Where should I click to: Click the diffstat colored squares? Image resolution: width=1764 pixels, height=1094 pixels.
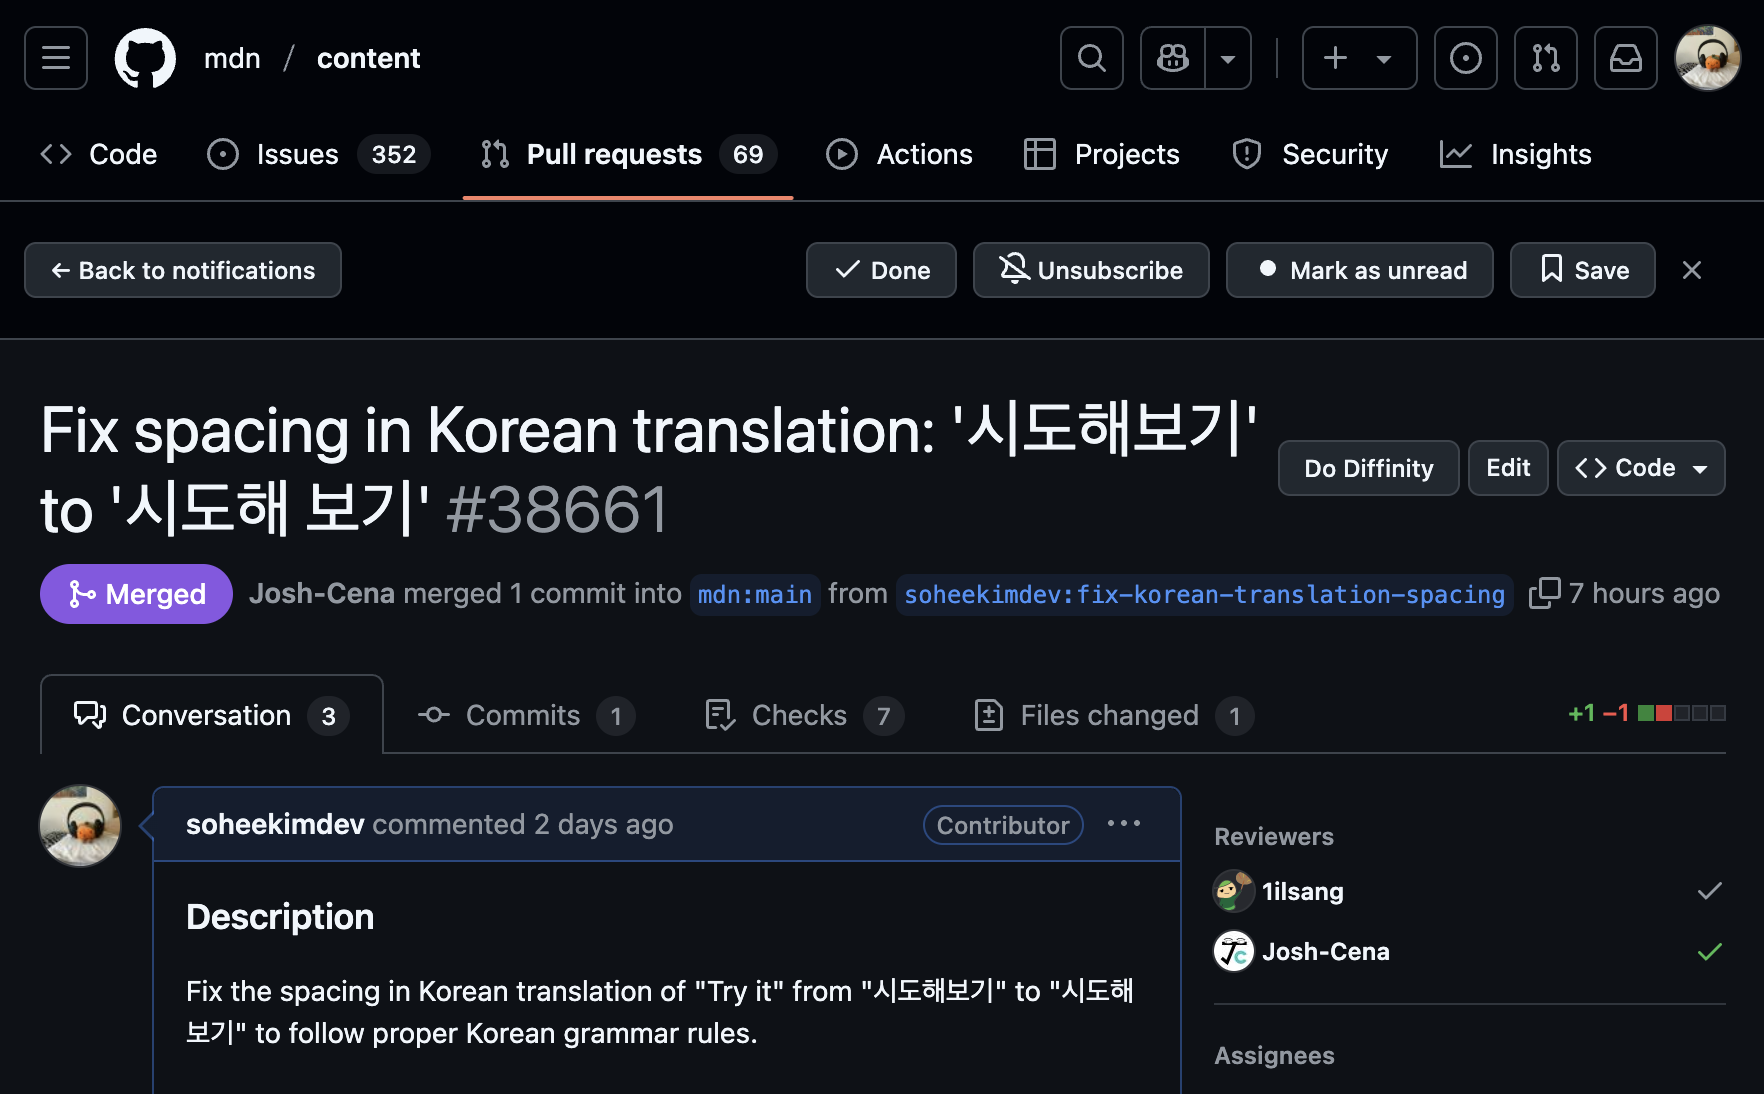pyautogui.click(x=1682, y=713)
